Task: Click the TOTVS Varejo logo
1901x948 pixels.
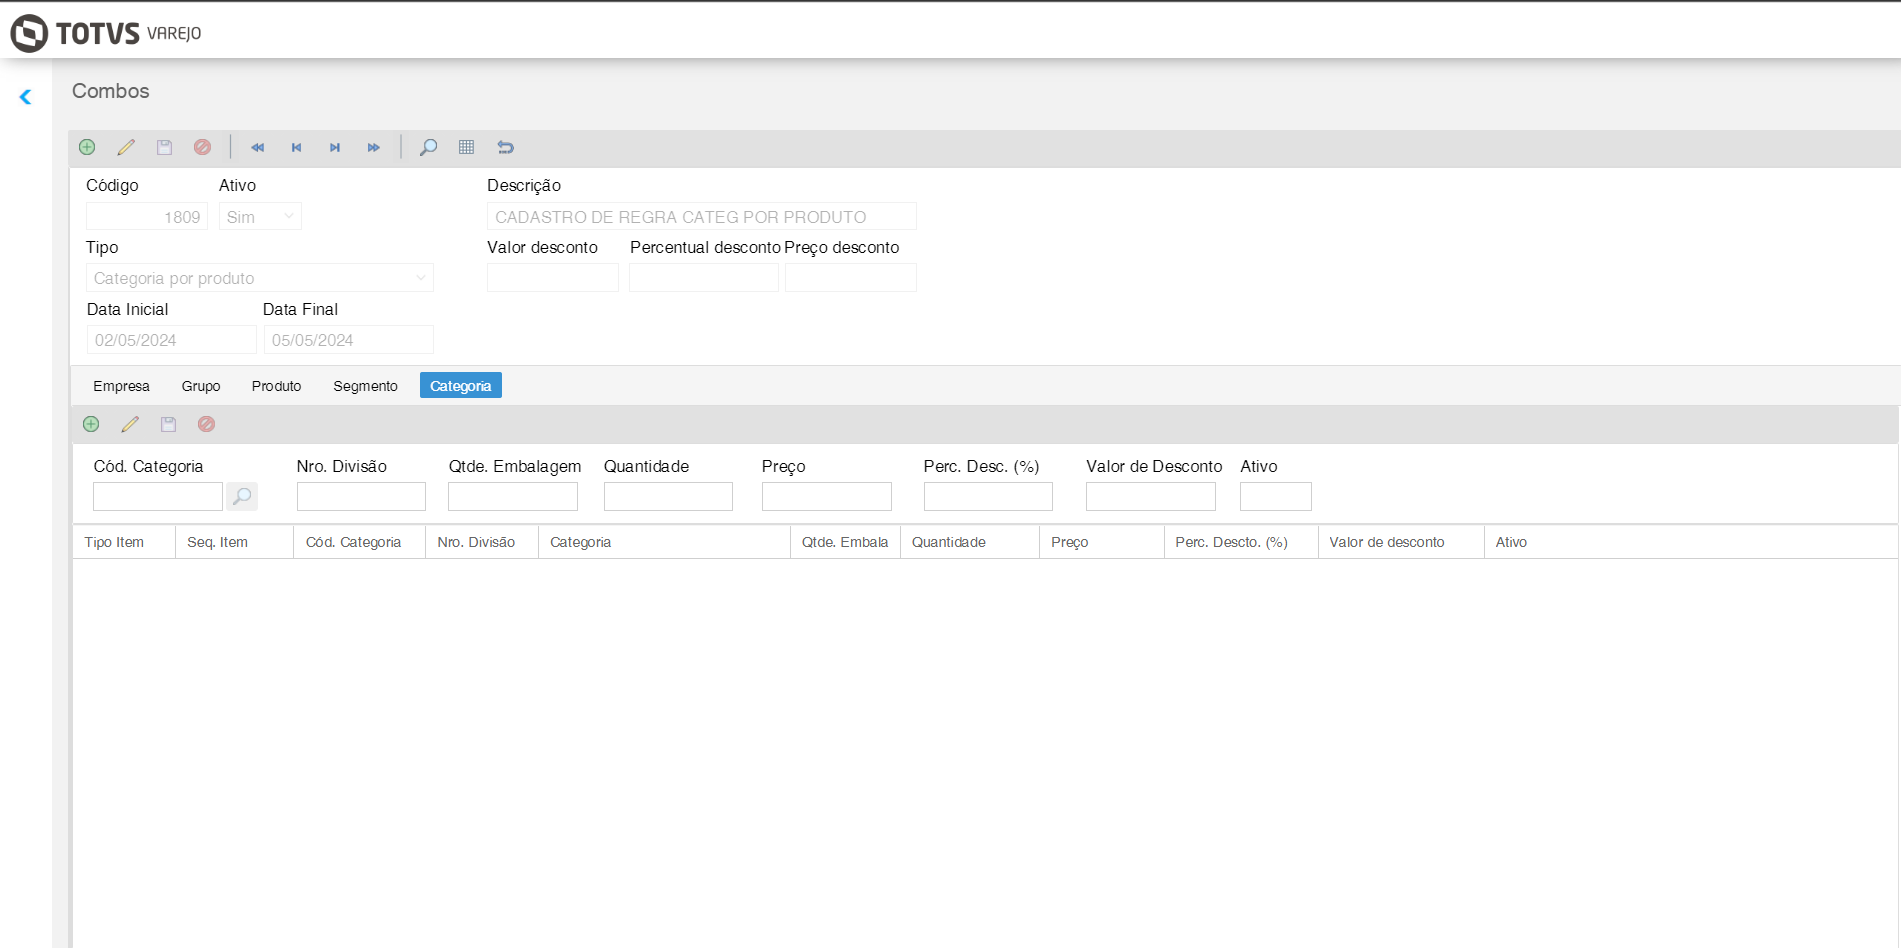Action: point(106,33)
